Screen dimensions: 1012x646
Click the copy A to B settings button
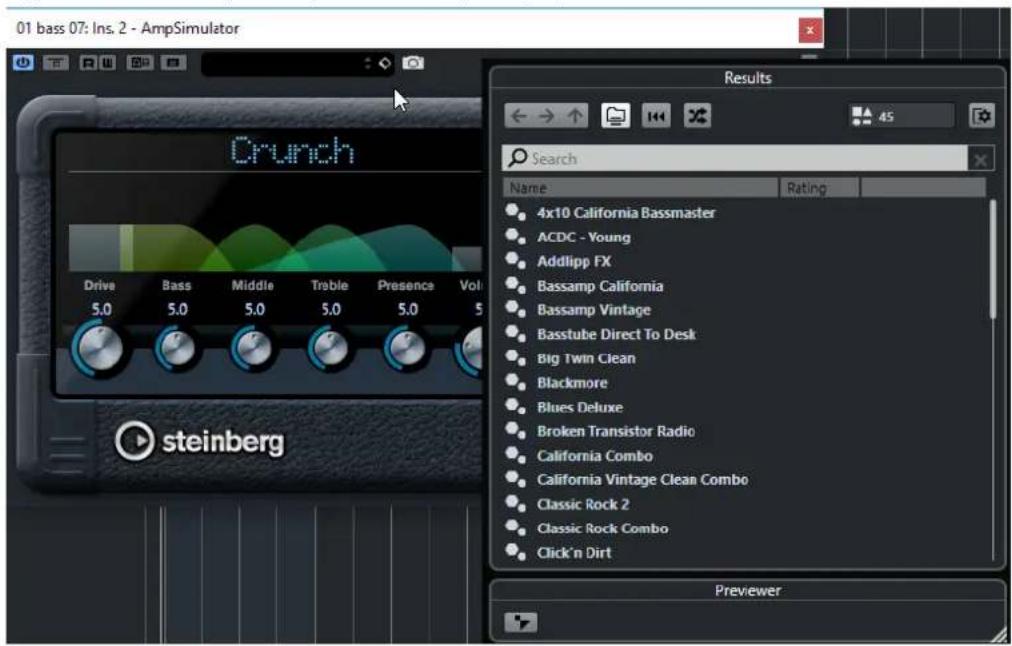(173, 63)
